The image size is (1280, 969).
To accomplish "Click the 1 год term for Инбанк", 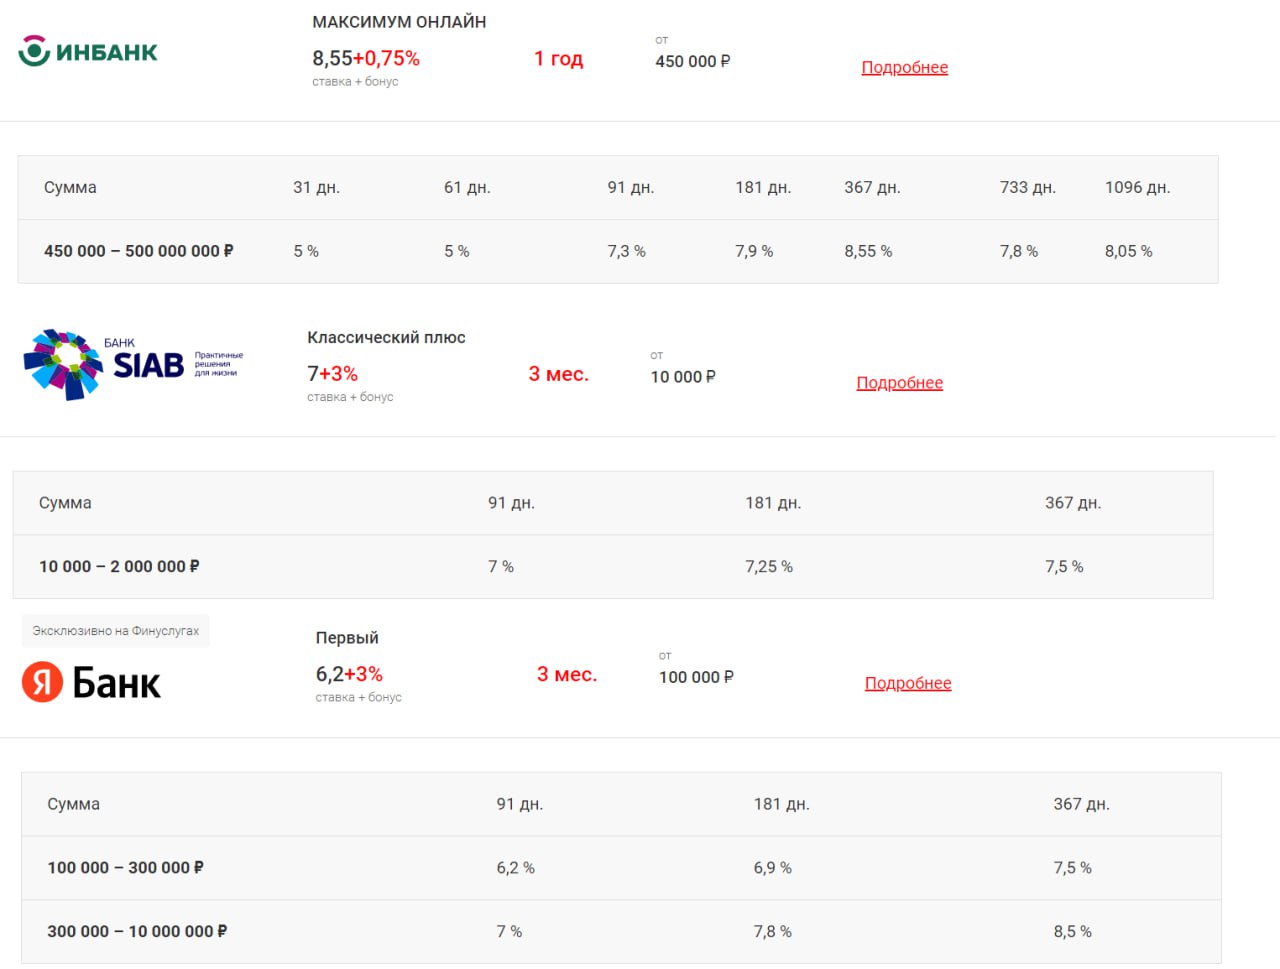I will [558, 58].
